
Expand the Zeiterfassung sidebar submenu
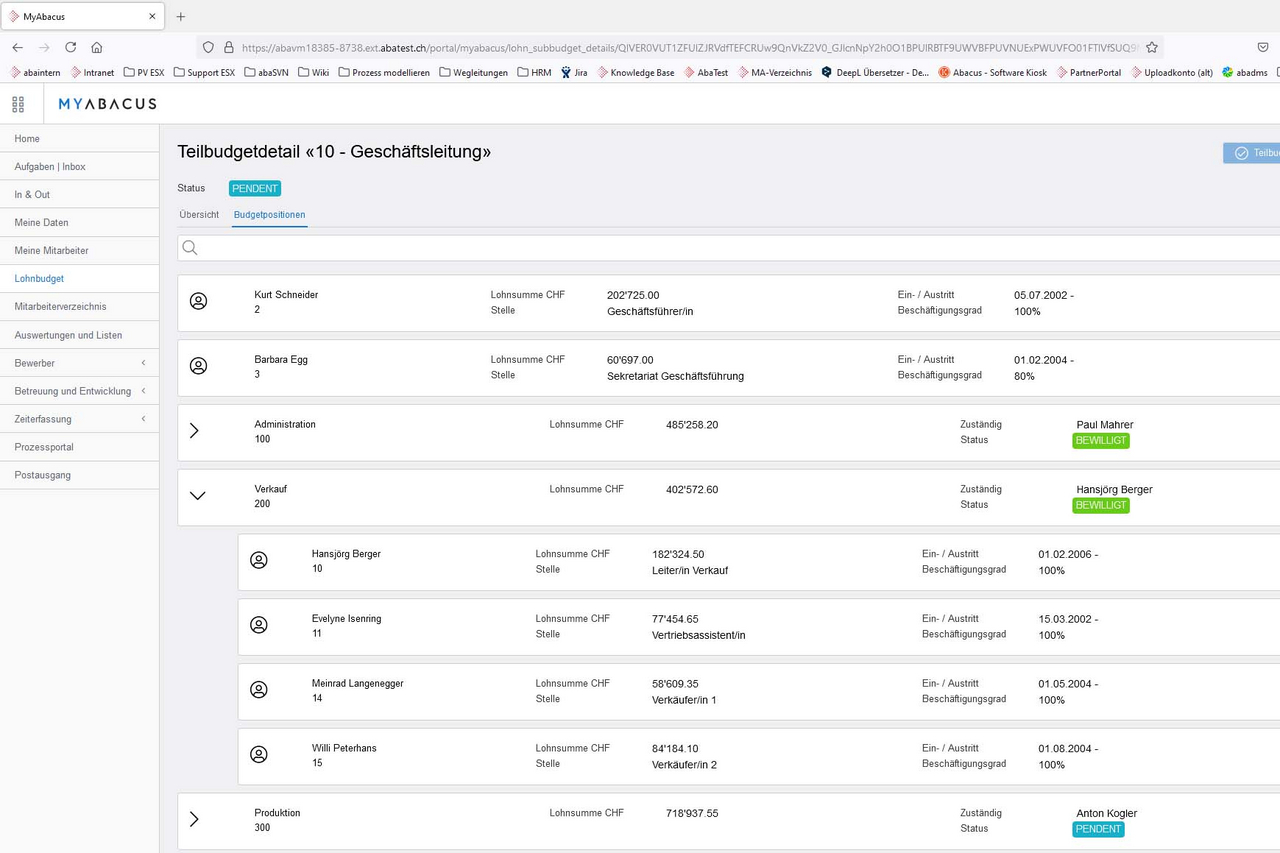coord(143,419)
